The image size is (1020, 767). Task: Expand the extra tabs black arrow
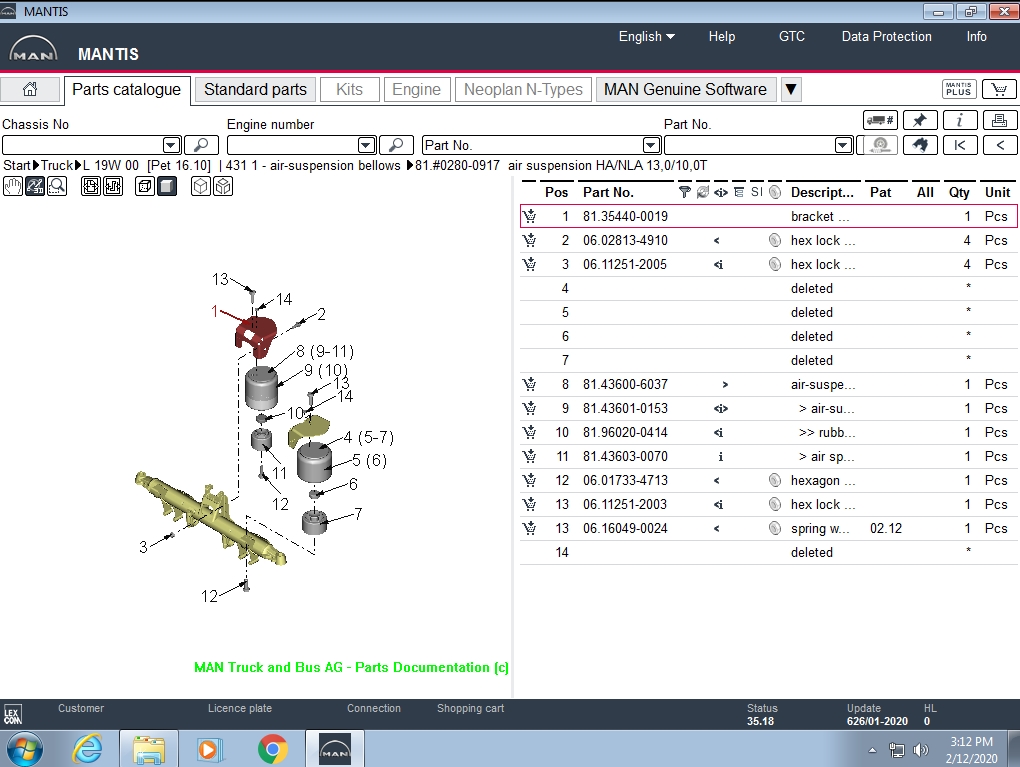tap(790, 89)
